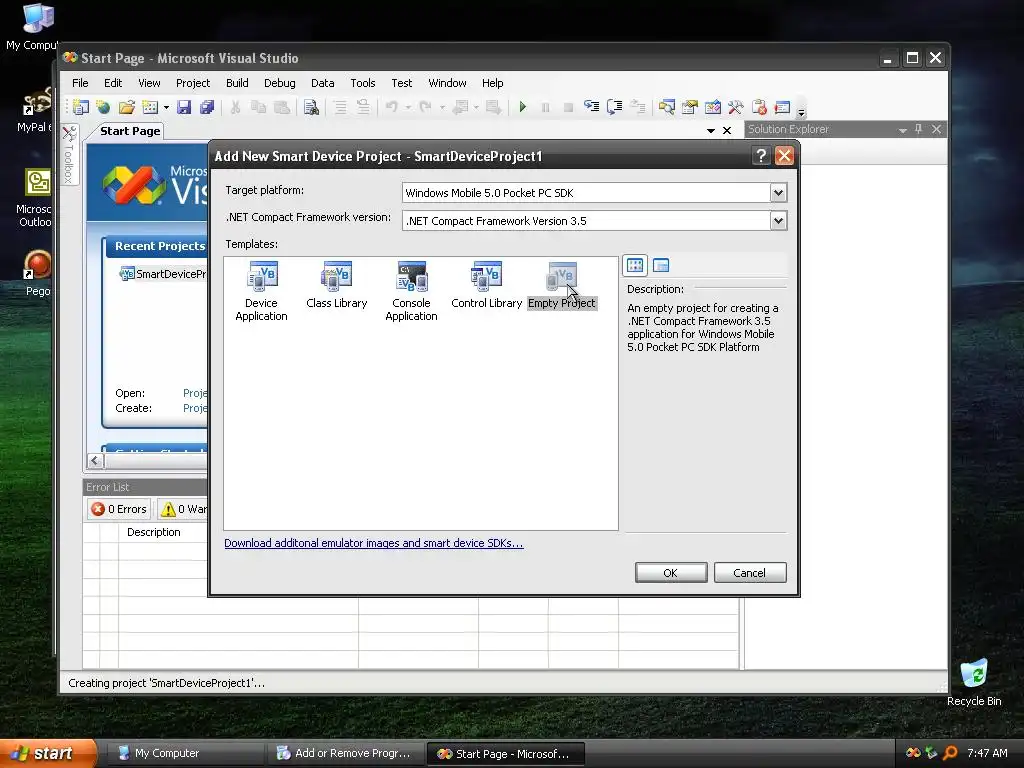
Task: Switch to My Computer taskbar item
Action: [x=185, y=753]
